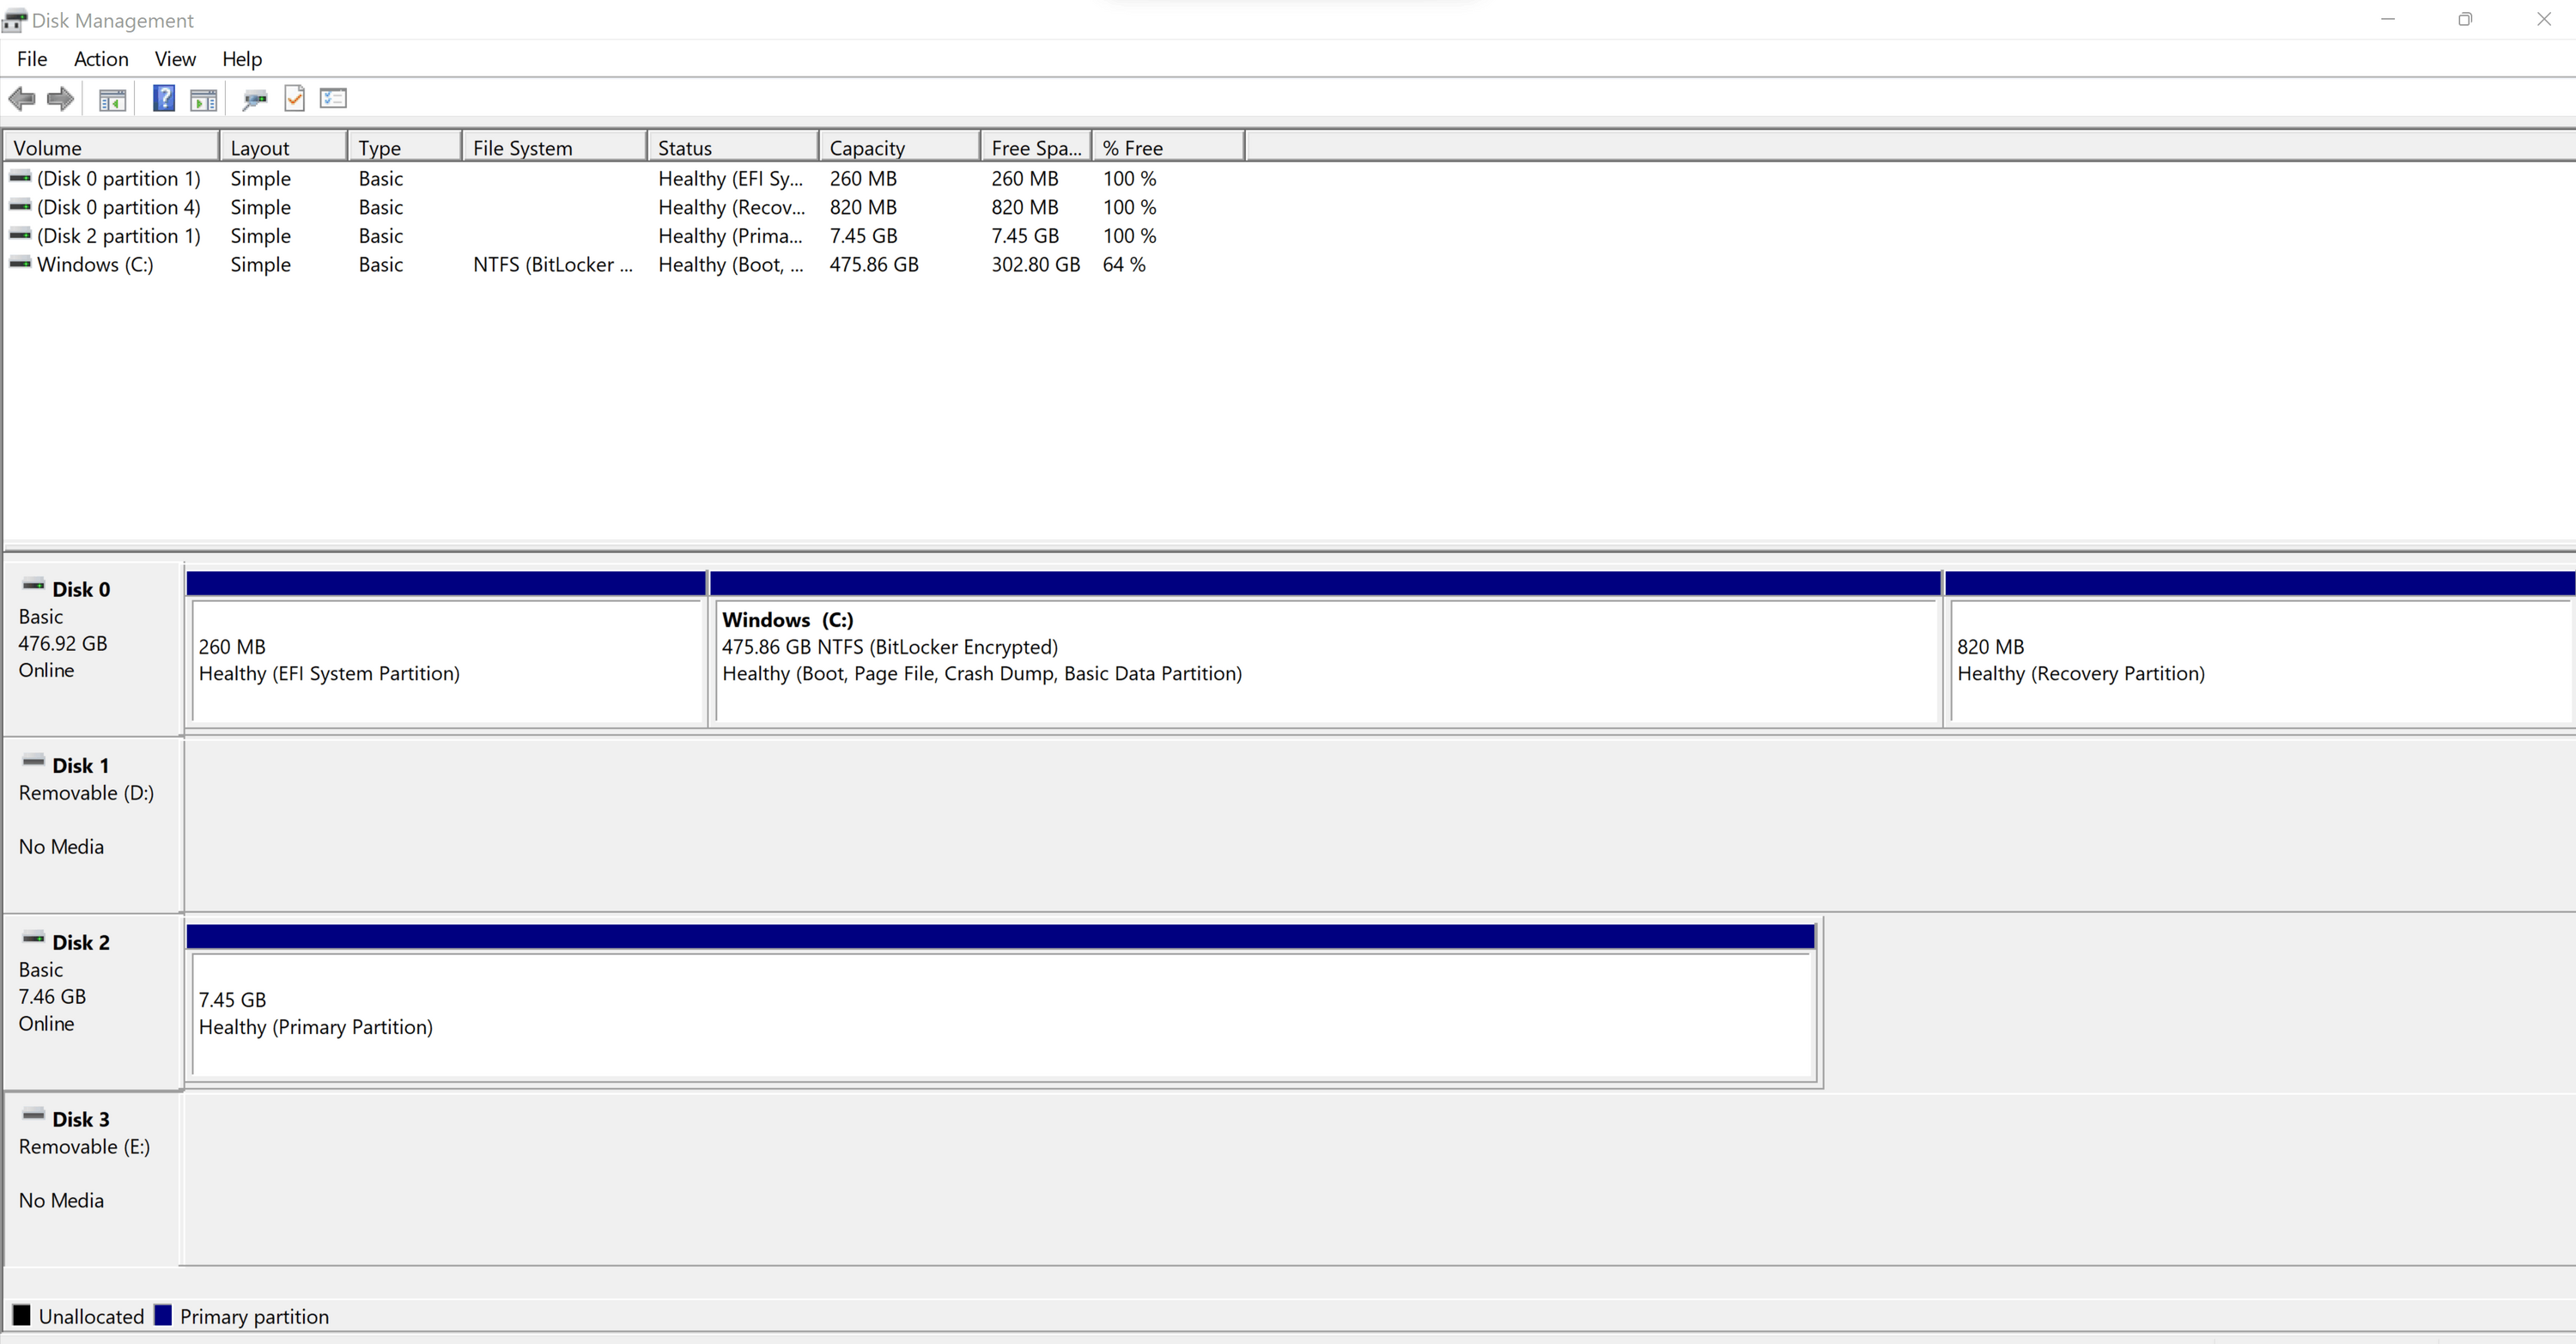The height and width of the screenshot is (1344, 2576).
Task: Click the blue Primary partition legend swatch
Action: [x=163, y=1315]
